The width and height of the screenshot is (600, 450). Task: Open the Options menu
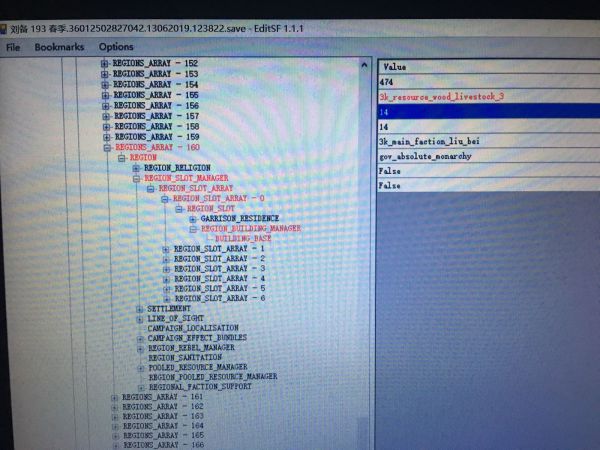[115, 46]
